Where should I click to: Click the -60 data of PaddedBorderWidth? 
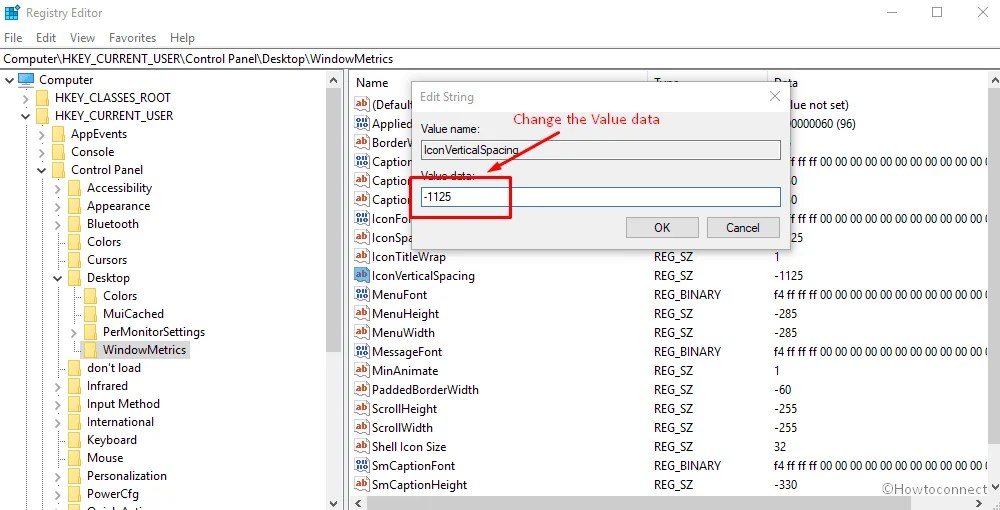782,390
